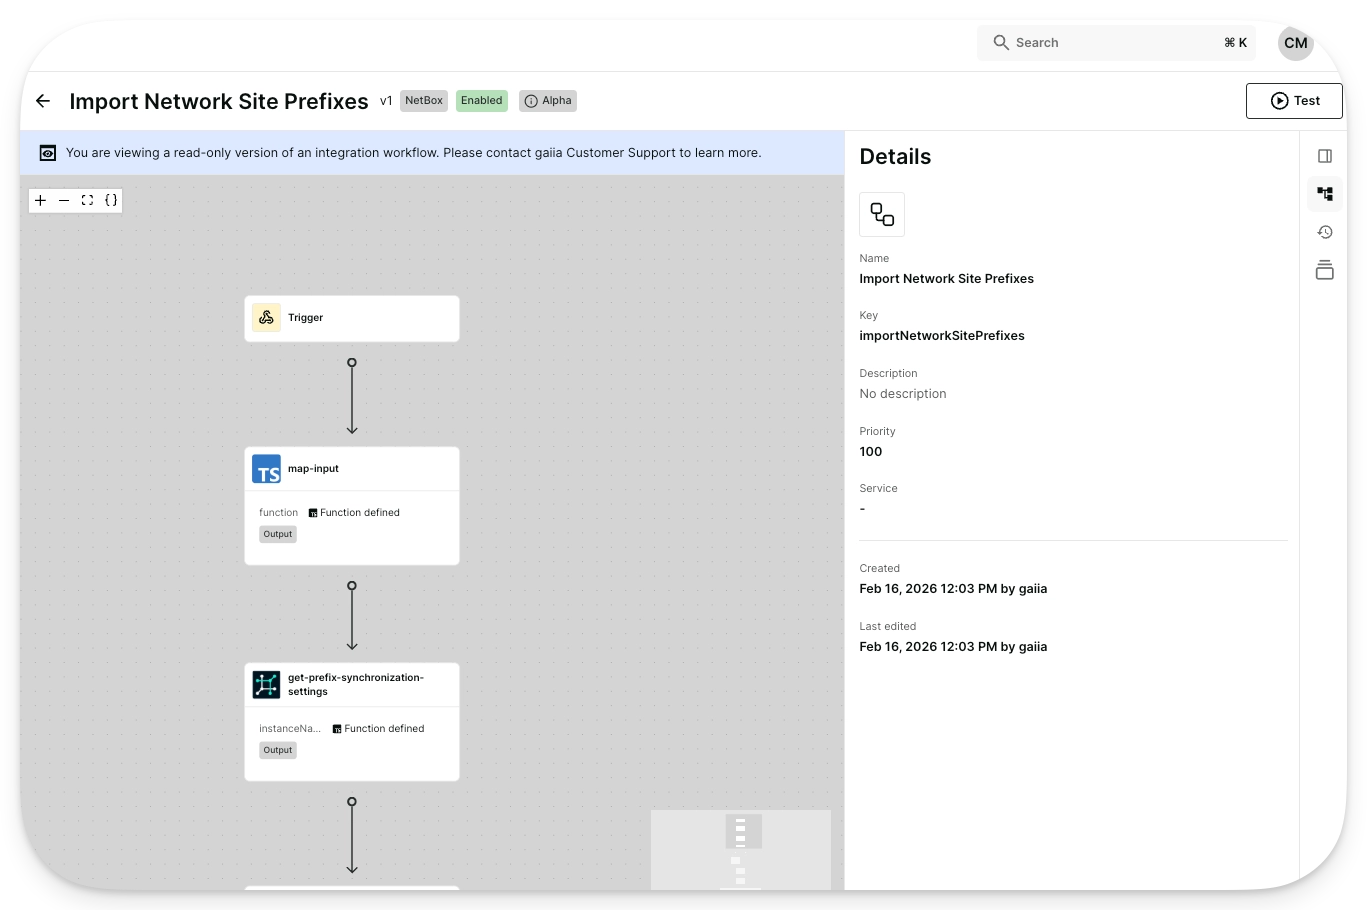Click Output tag on map-input node
Screen dimensions: 1367x910
click(278, 534)
